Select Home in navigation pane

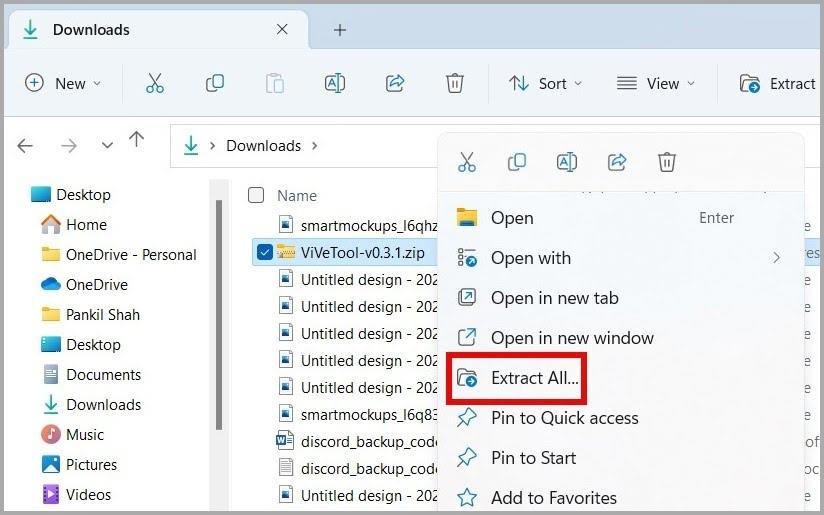[x=74, y=224]
